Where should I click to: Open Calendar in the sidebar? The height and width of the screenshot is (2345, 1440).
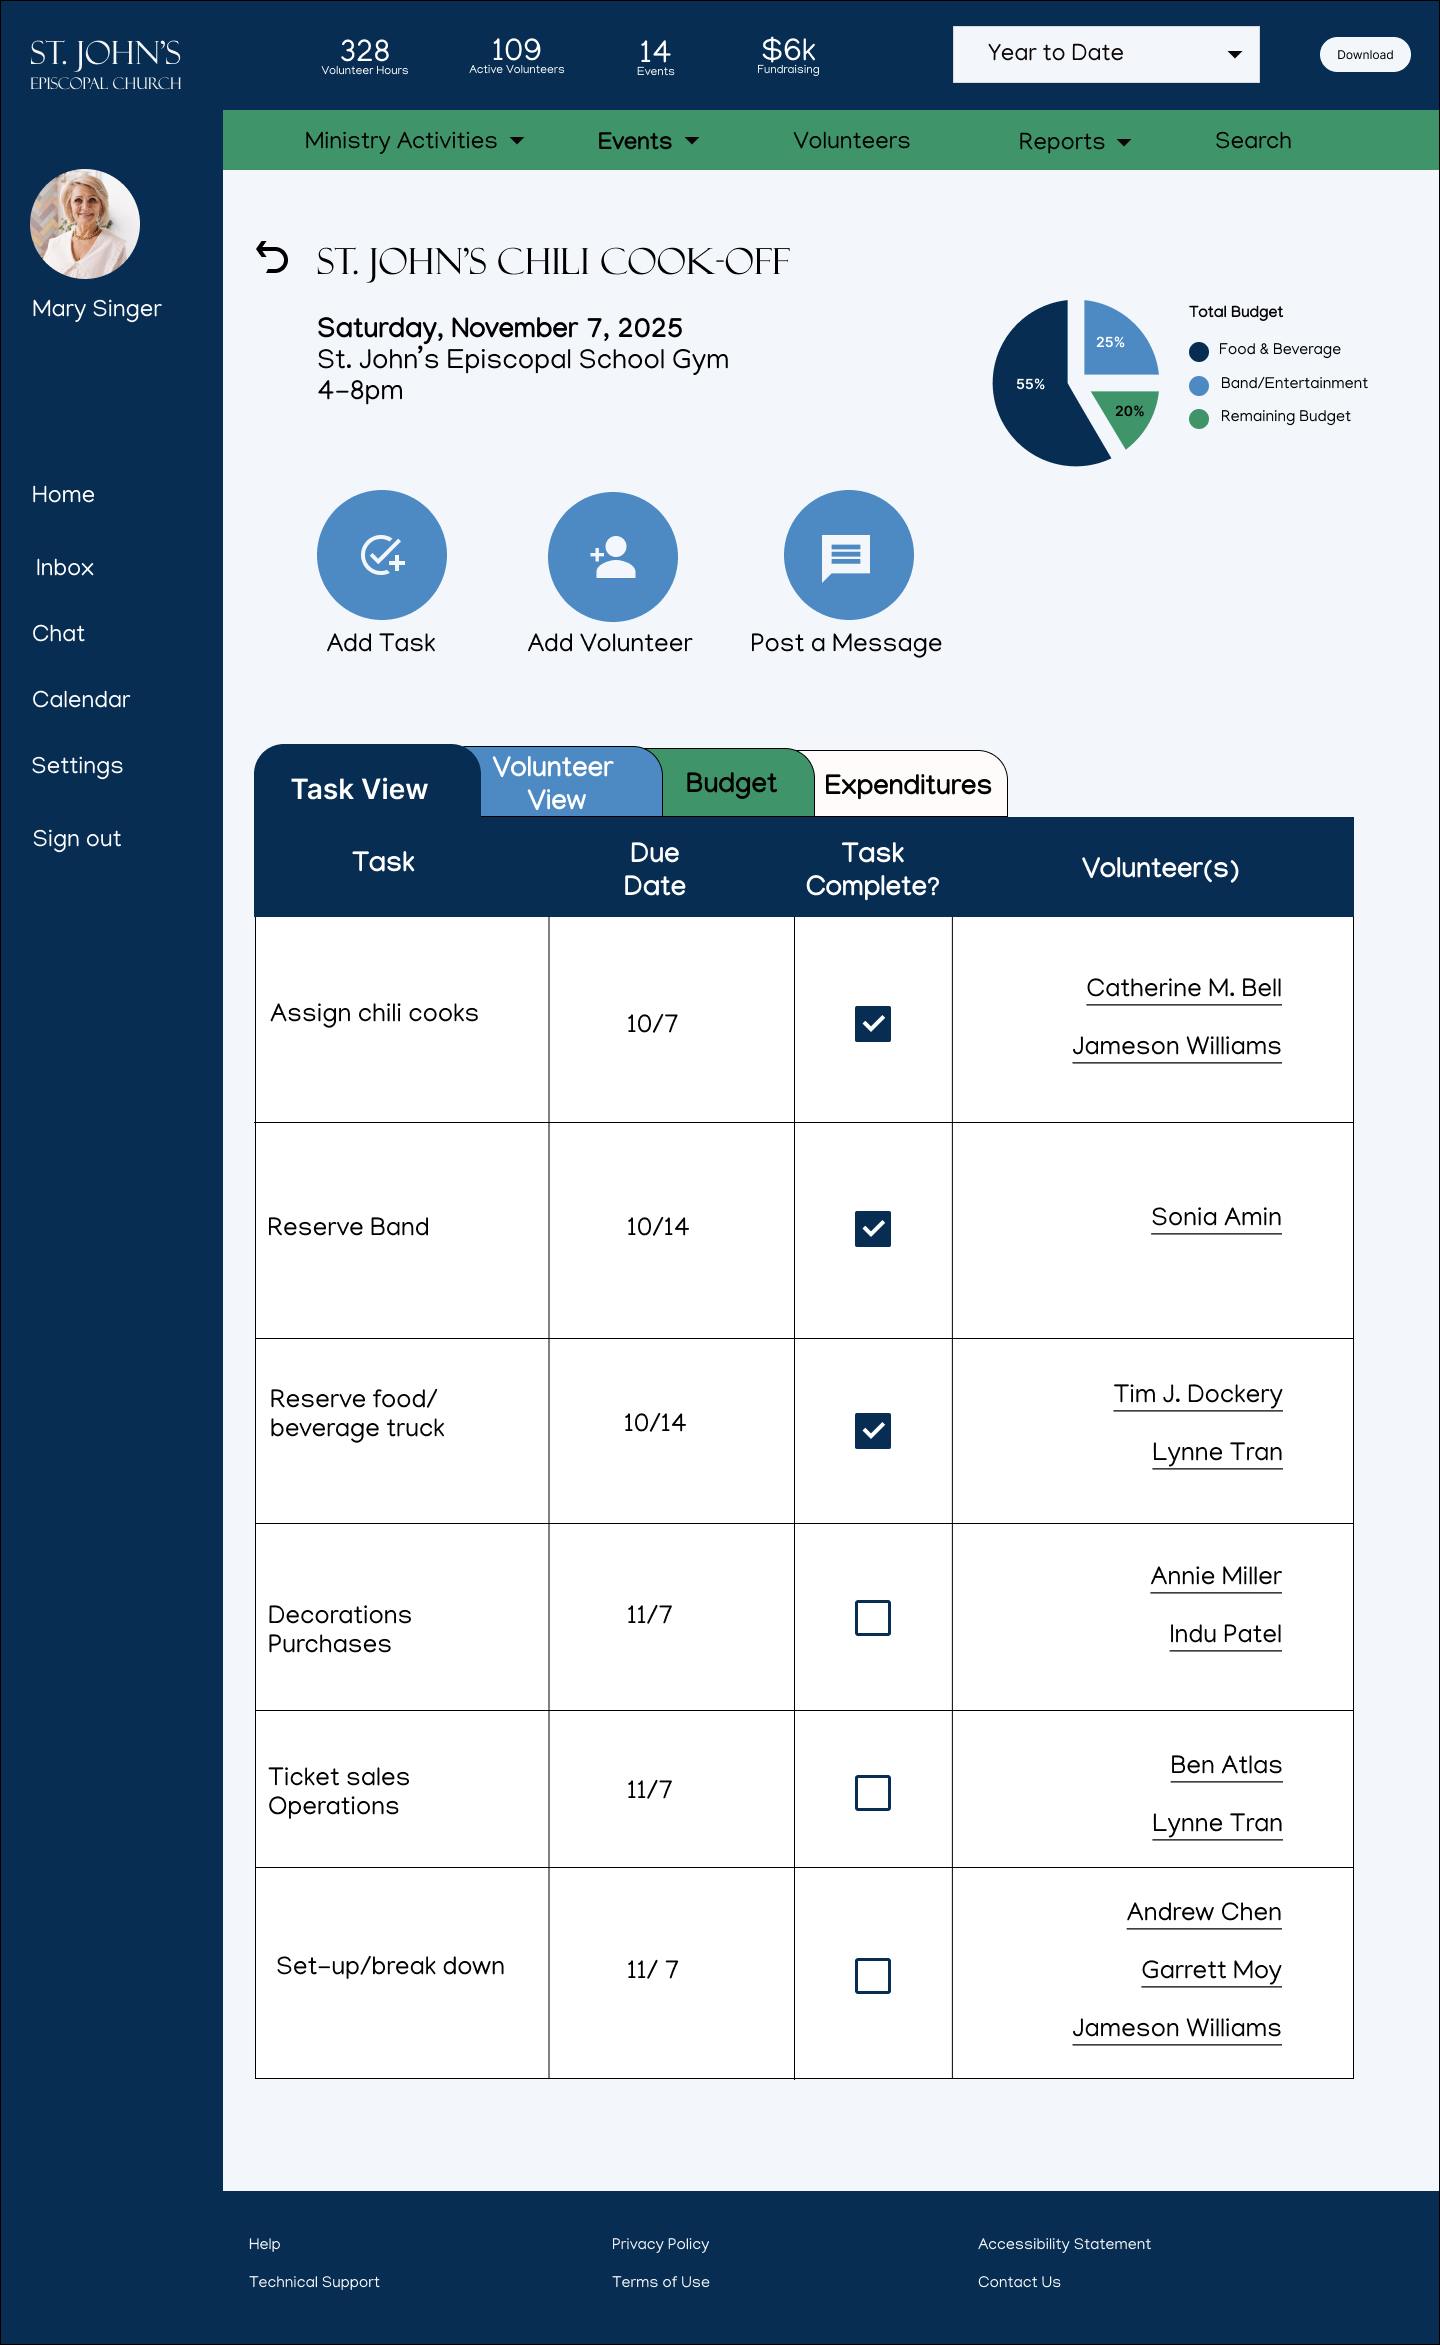click(81, 700)
